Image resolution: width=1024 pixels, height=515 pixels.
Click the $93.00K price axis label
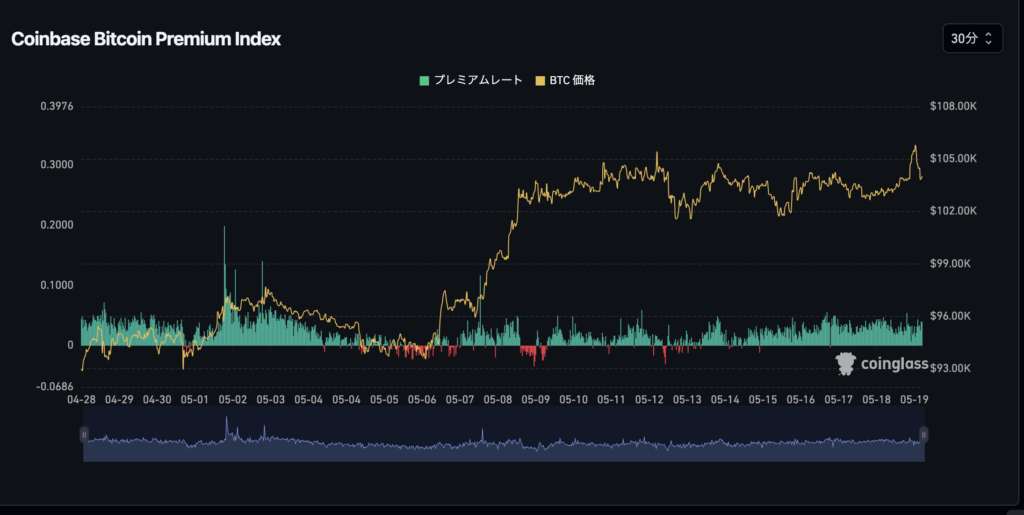coord(950,368)
